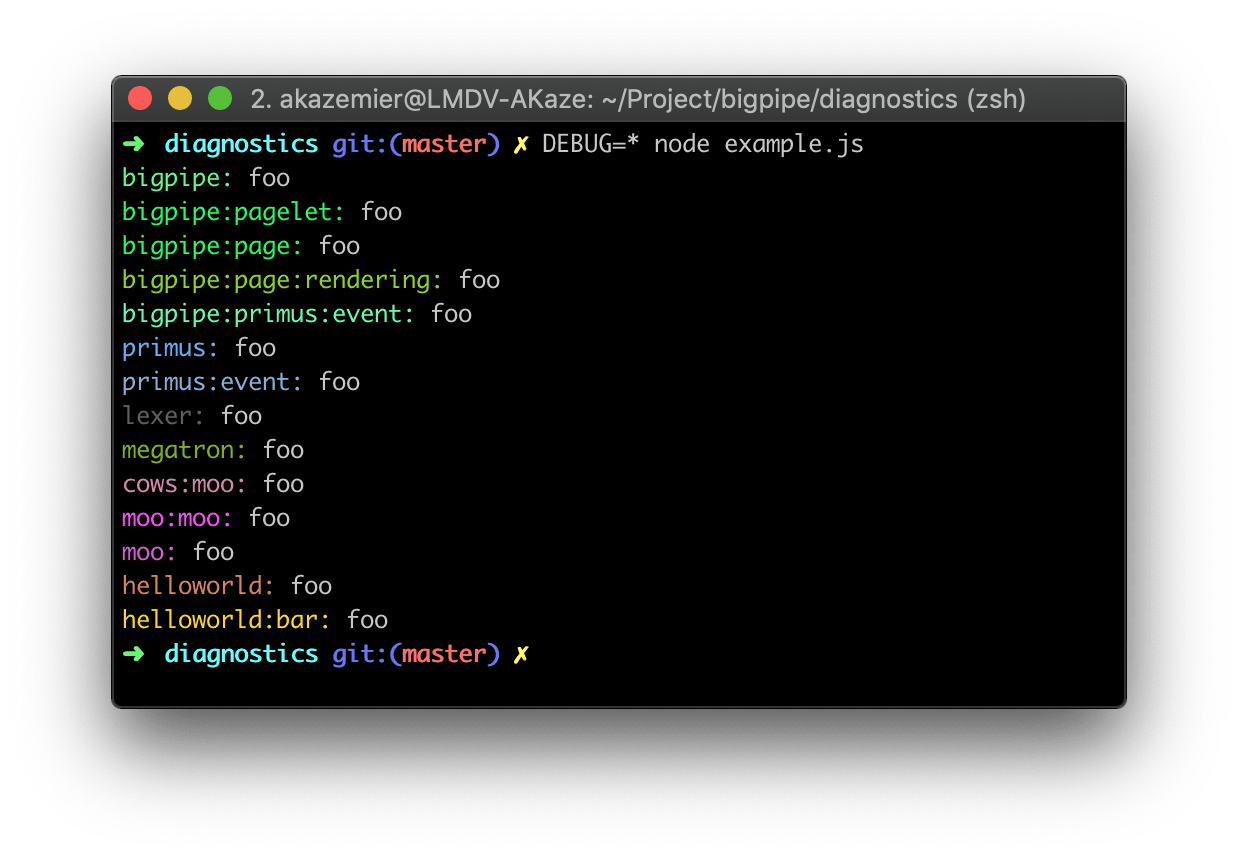Image resolution: width=1238 pixels, height=856 pixels.
Task: Click the yellow minimize traffic light button
Action: [180, 98]
